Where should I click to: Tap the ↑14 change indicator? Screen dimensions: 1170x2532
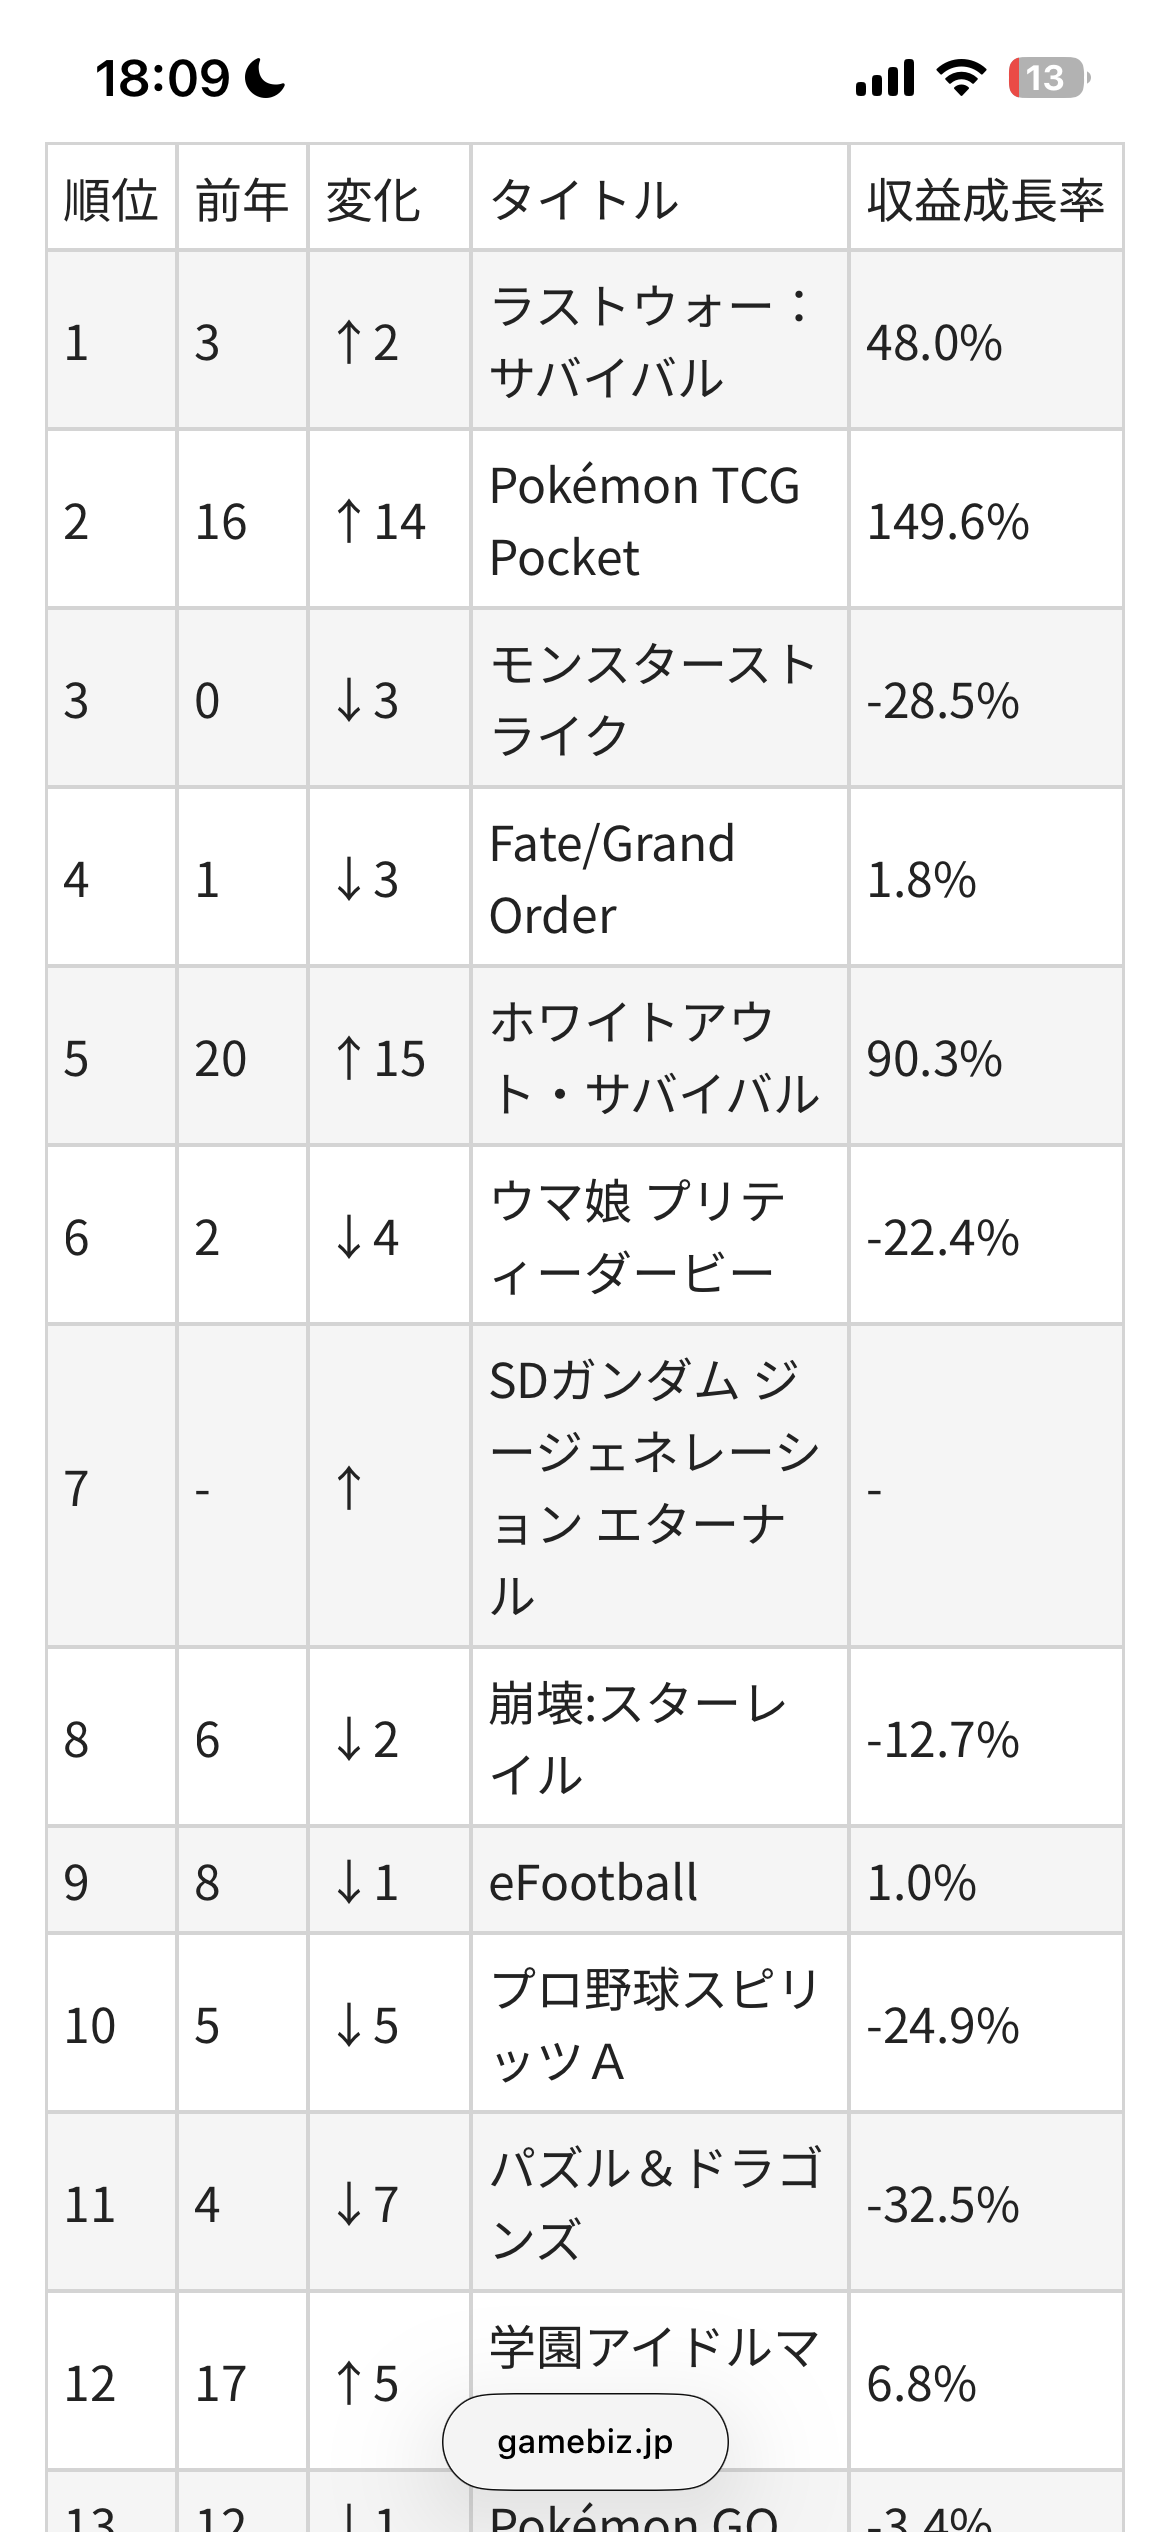click(380, 521)
